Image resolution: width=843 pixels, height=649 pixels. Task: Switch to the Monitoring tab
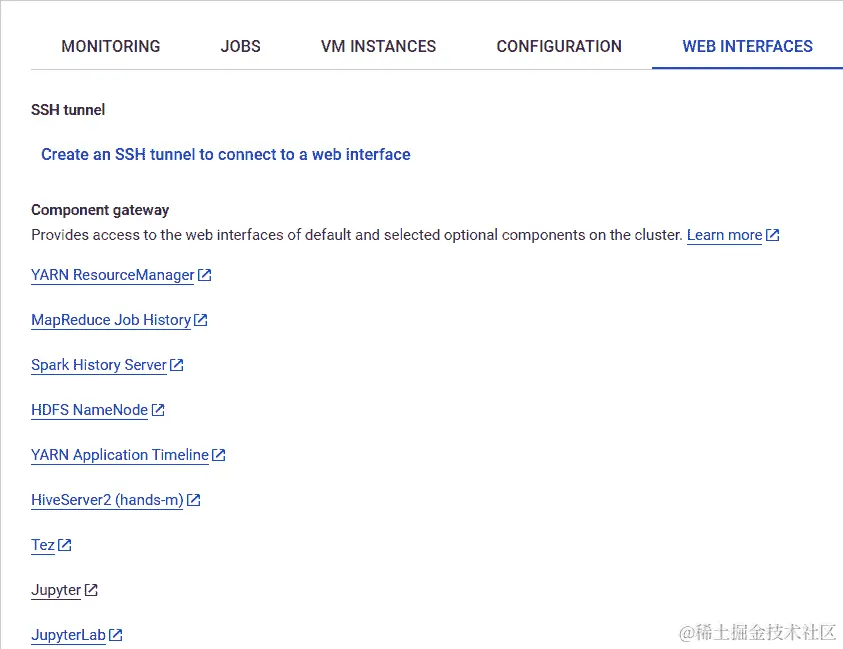pyautogui.click(x=111, y=46)
